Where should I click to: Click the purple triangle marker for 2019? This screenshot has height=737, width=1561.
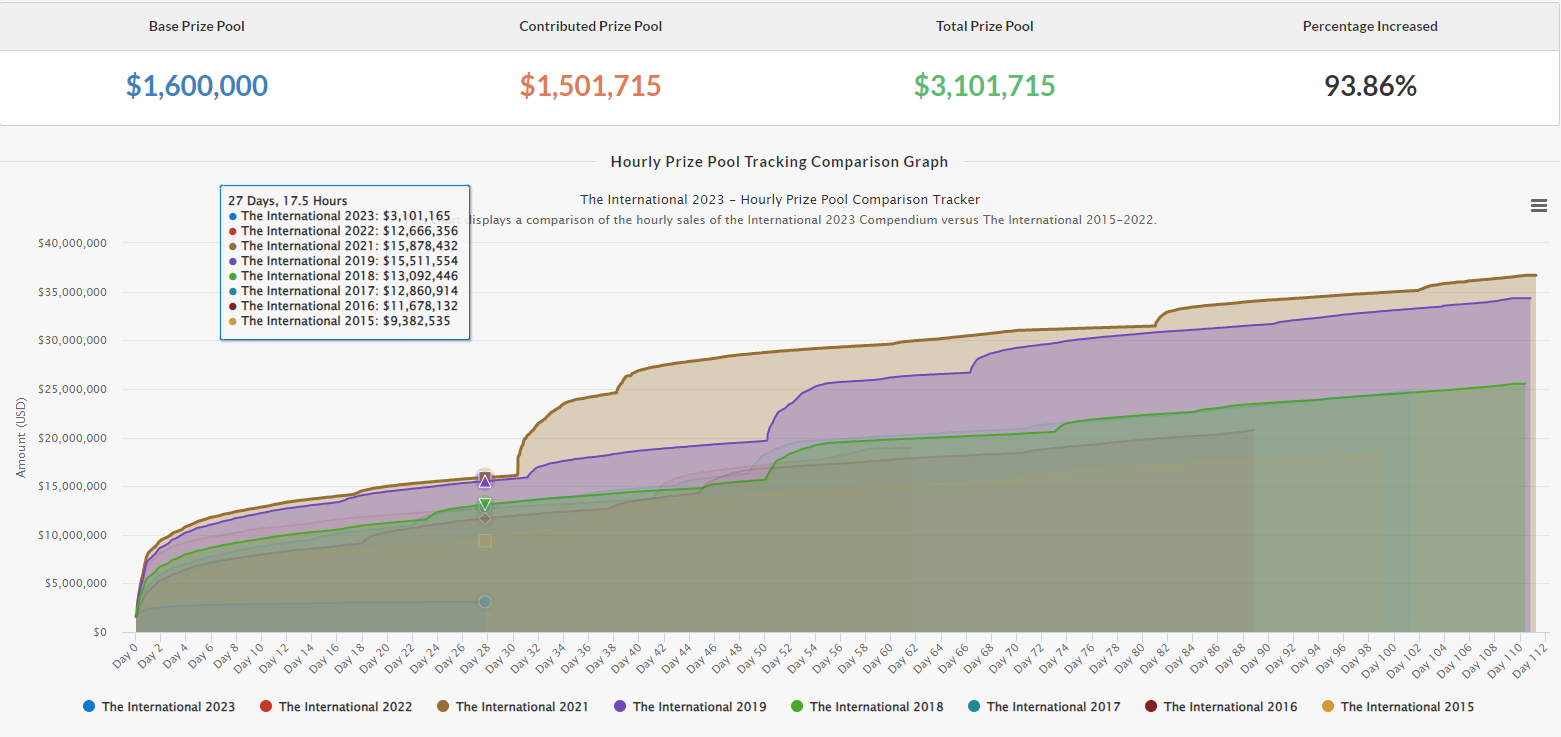[485, 481]
